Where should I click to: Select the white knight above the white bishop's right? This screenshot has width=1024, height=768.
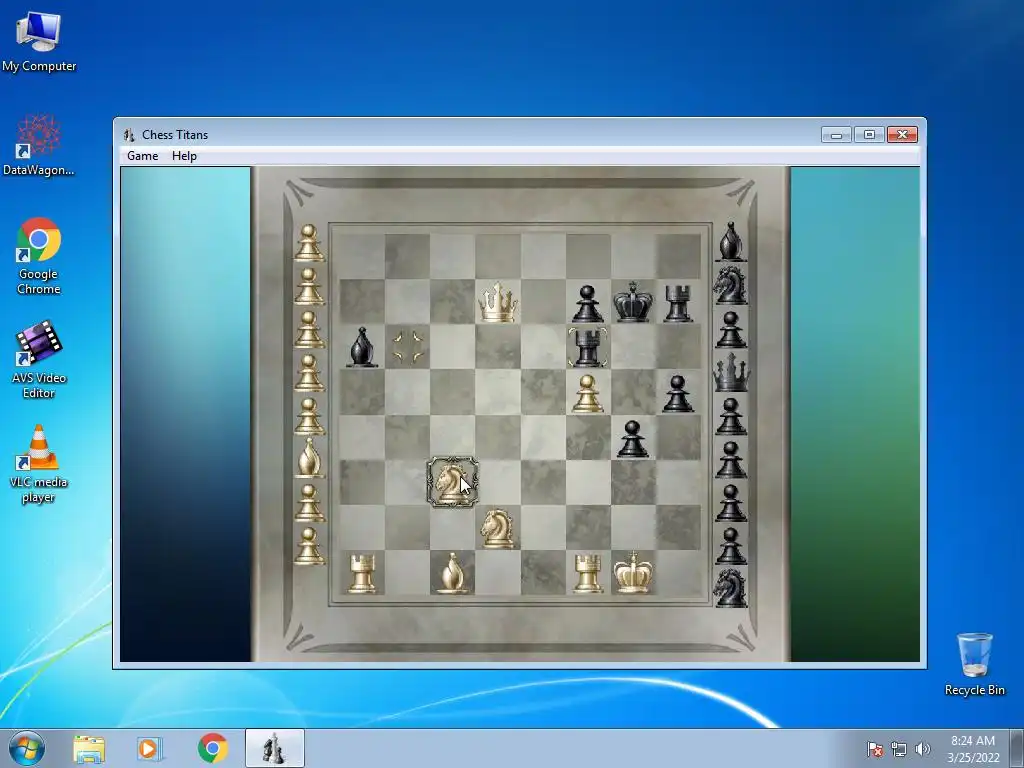[497, 528]
